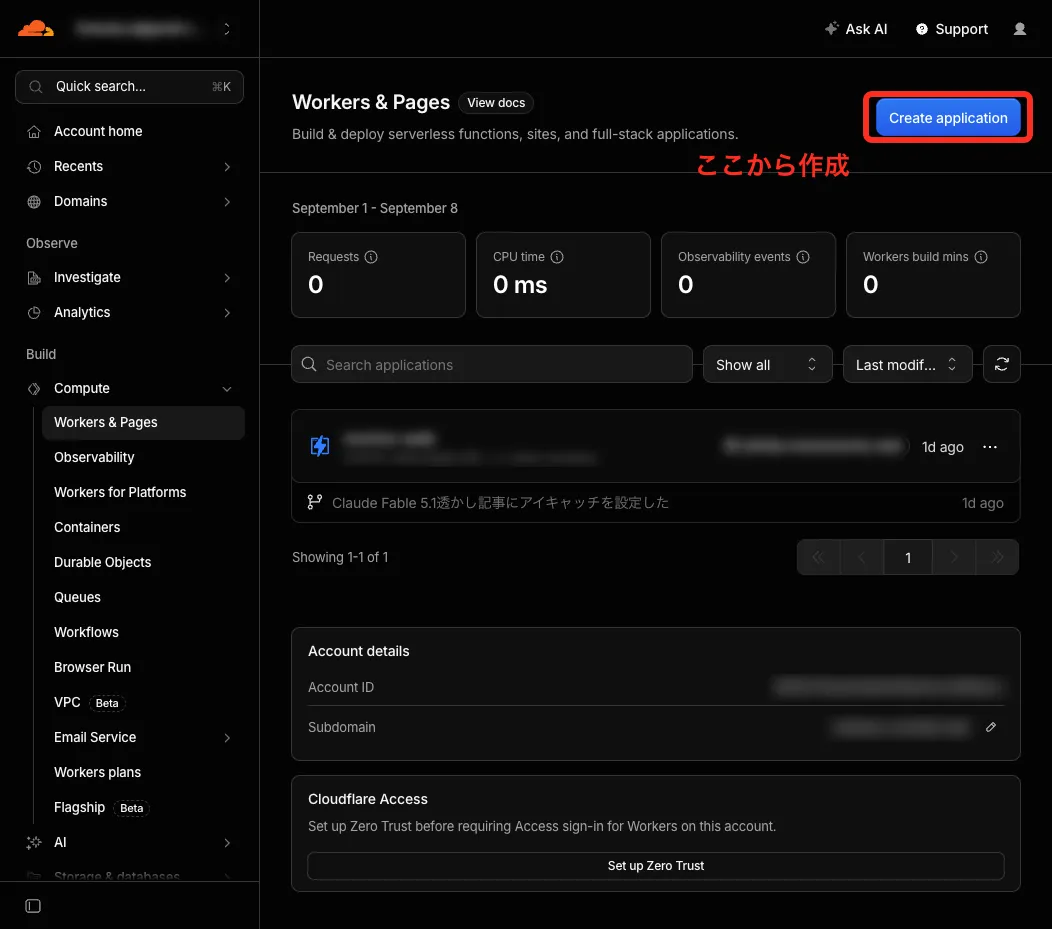The image size is (1052, 929).
Task: Click the Workers build mins info icon
Action: pyautogui.click(x=981, y=257)
